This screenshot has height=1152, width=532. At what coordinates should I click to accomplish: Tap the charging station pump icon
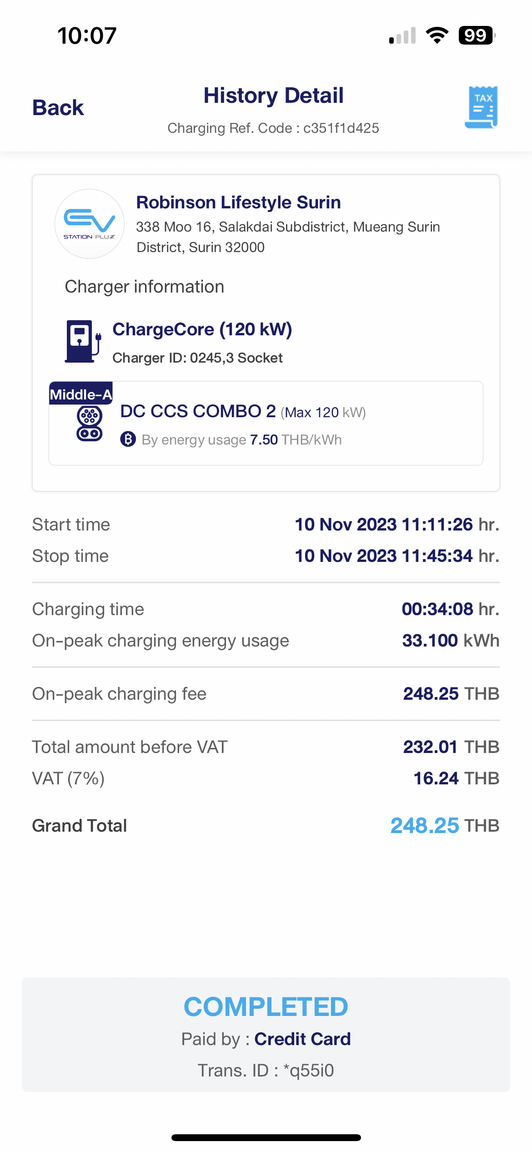coord(82,340)
